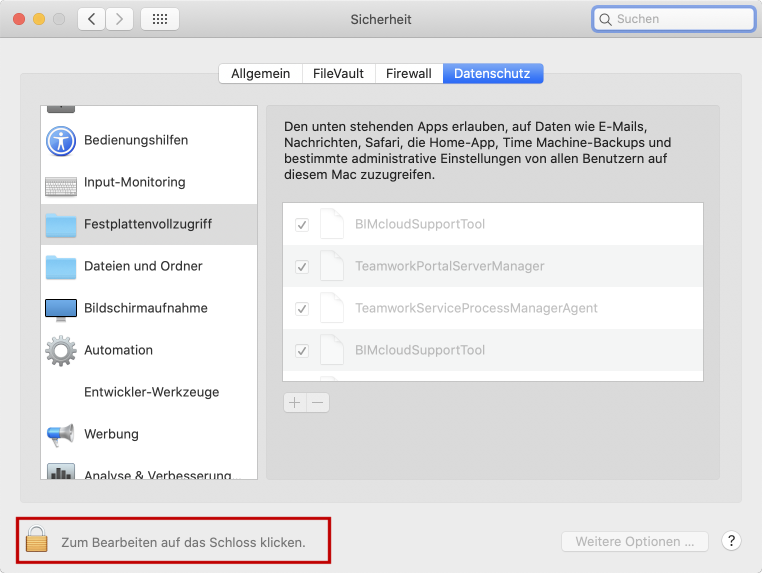Select the Input-Monitoring keyboard icon
Viewport: 762px width, 573px height.
point(61,183)
